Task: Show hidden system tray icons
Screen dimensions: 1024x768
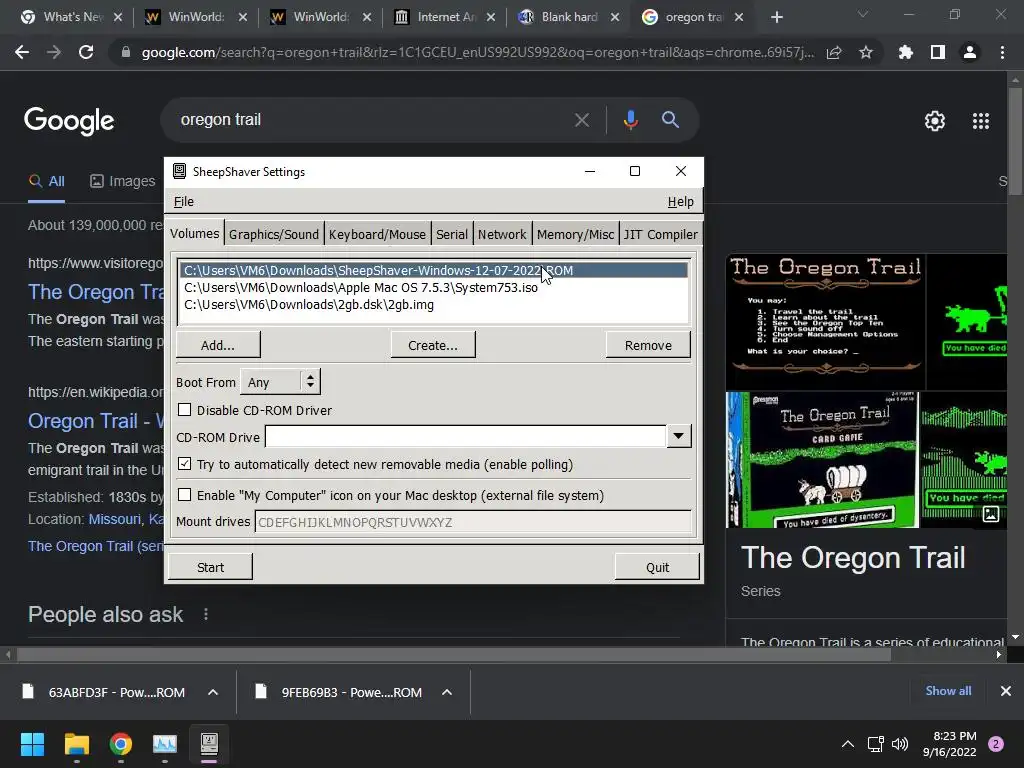Action: (x=848, y=744)
